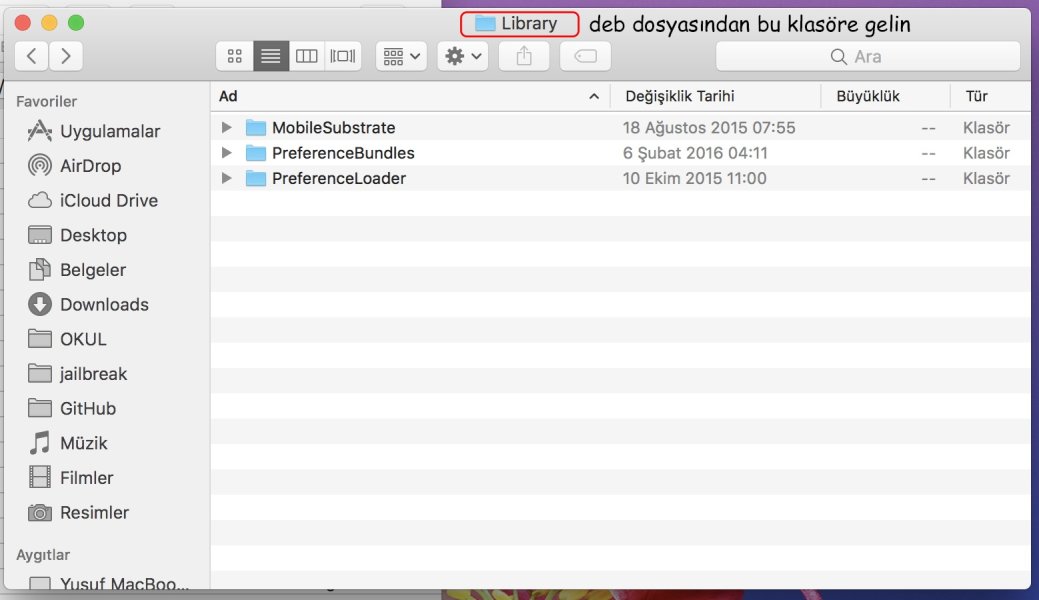Sort by Büyüklük column header

885,96
